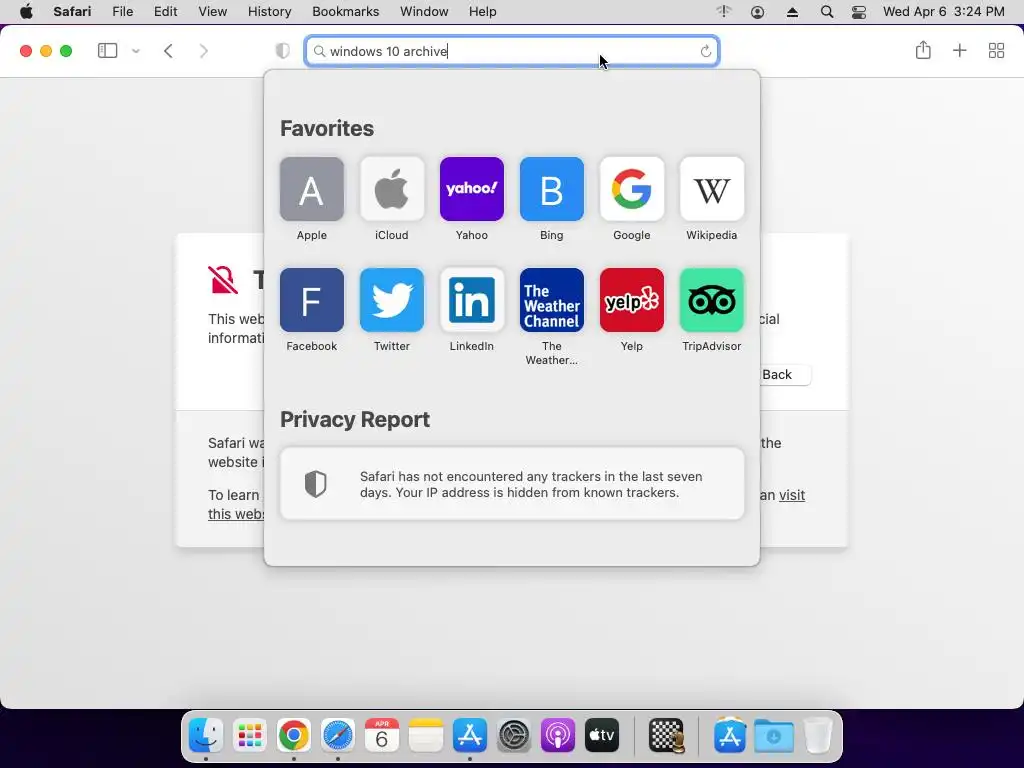Open the View menu
The width and height of the screenshot is (1024, 768).
pos(212,12)
